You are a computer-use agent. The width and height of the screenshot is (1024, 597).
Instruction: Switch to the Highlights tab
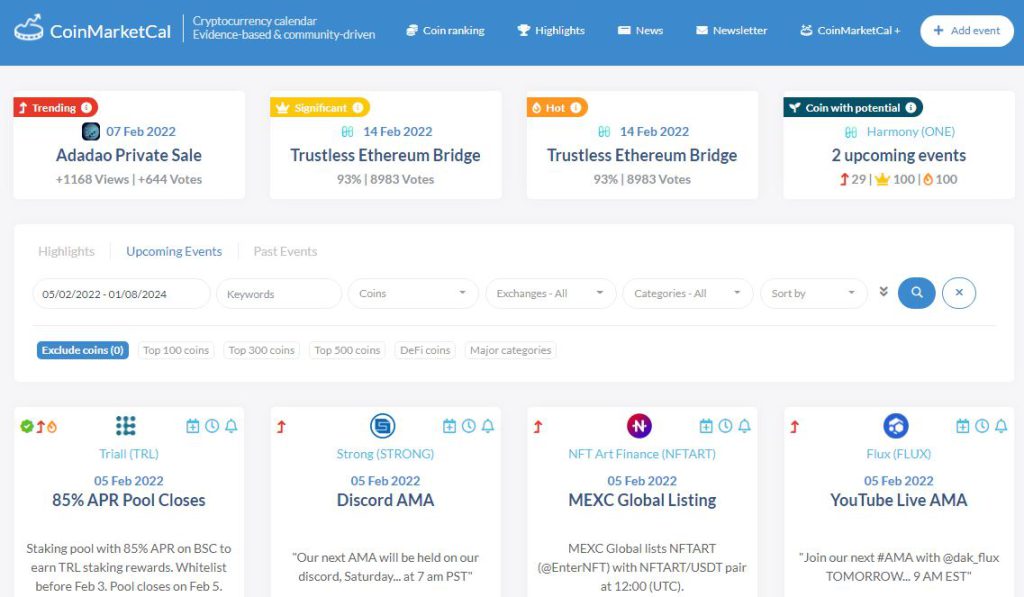(x=66, y=251)
